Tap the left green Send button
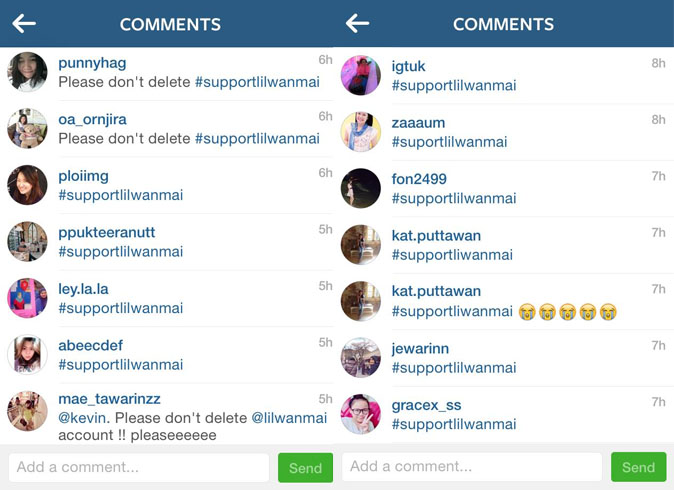 coord(305,467)
